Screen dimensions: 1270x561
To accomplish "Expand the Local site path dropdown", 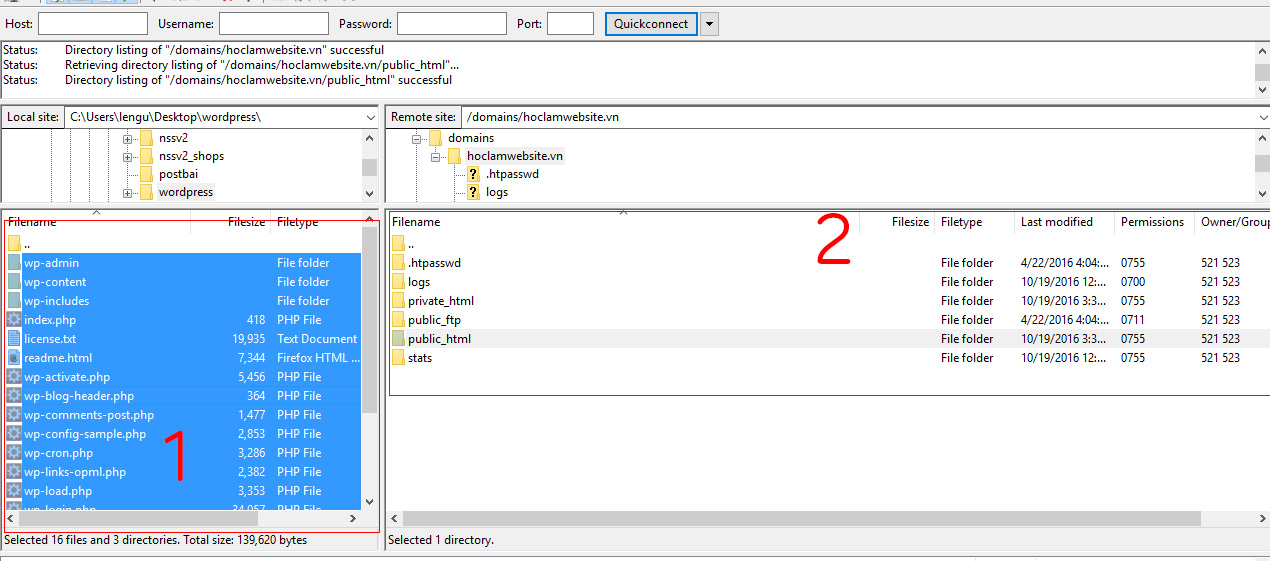I will coord(369,117).
